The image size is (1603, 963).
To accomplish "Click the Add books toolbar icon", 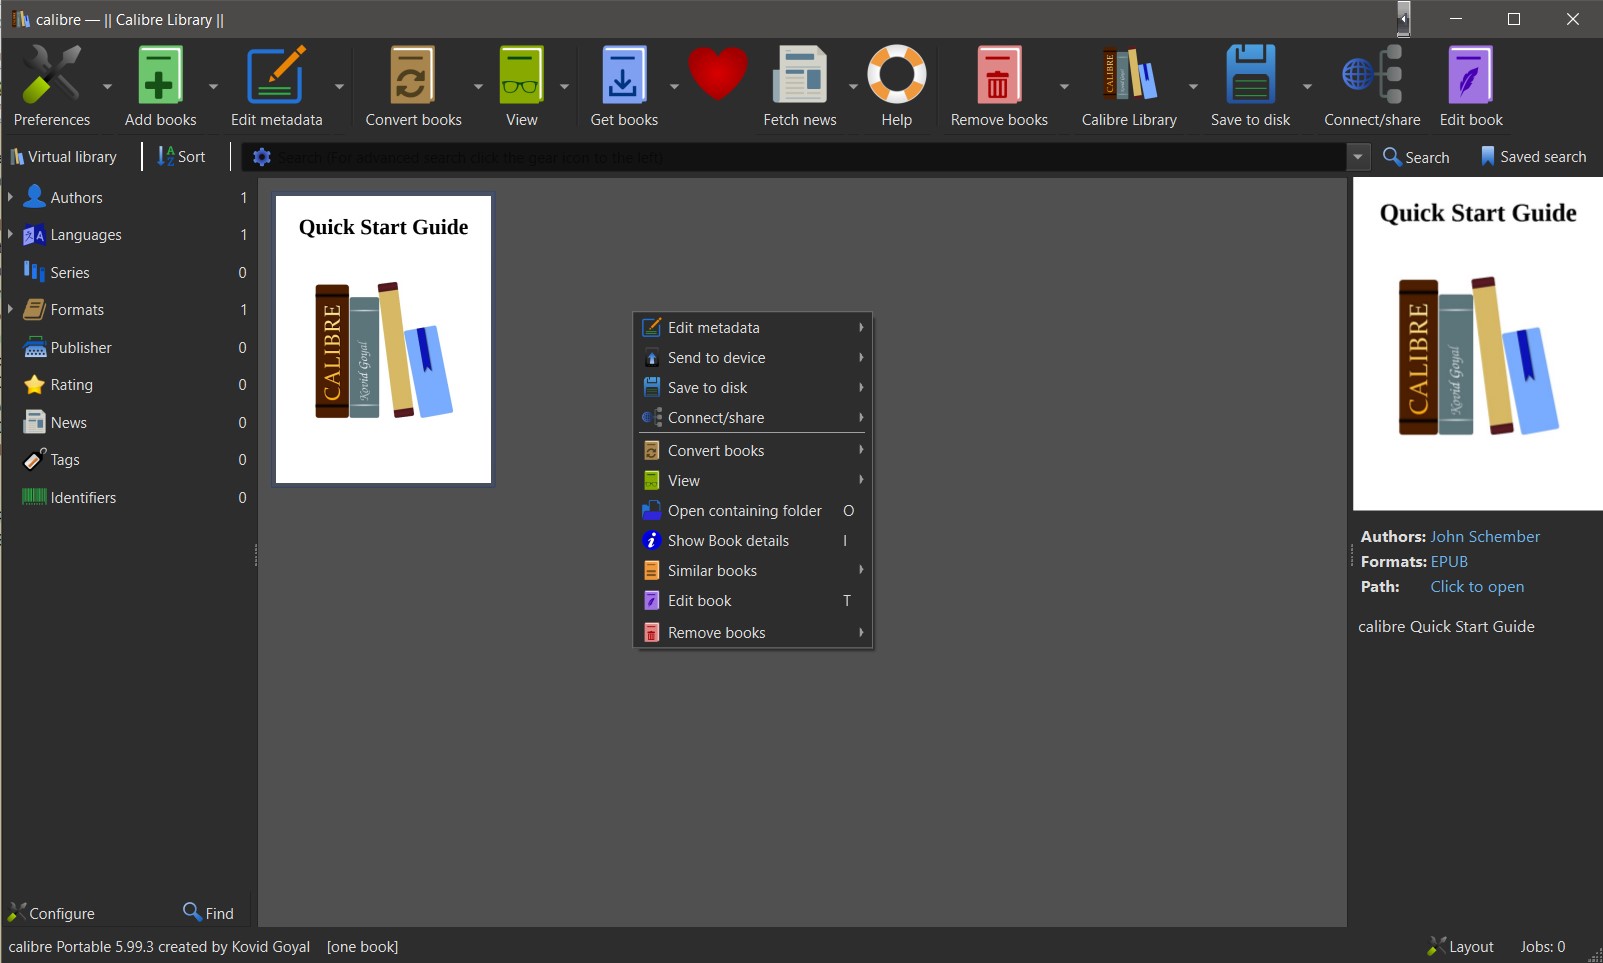I will pos(160,75).
